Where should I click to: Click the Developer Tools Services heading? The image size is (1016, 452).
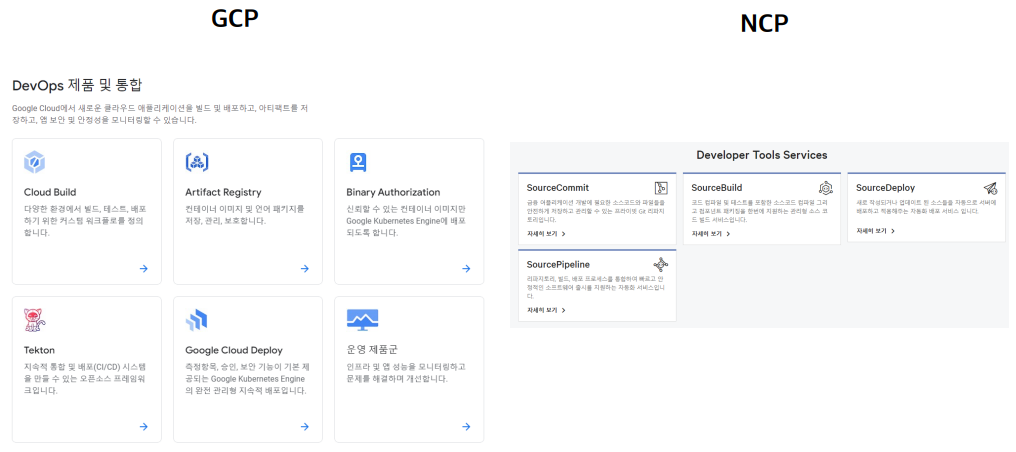tap(761, 155)
